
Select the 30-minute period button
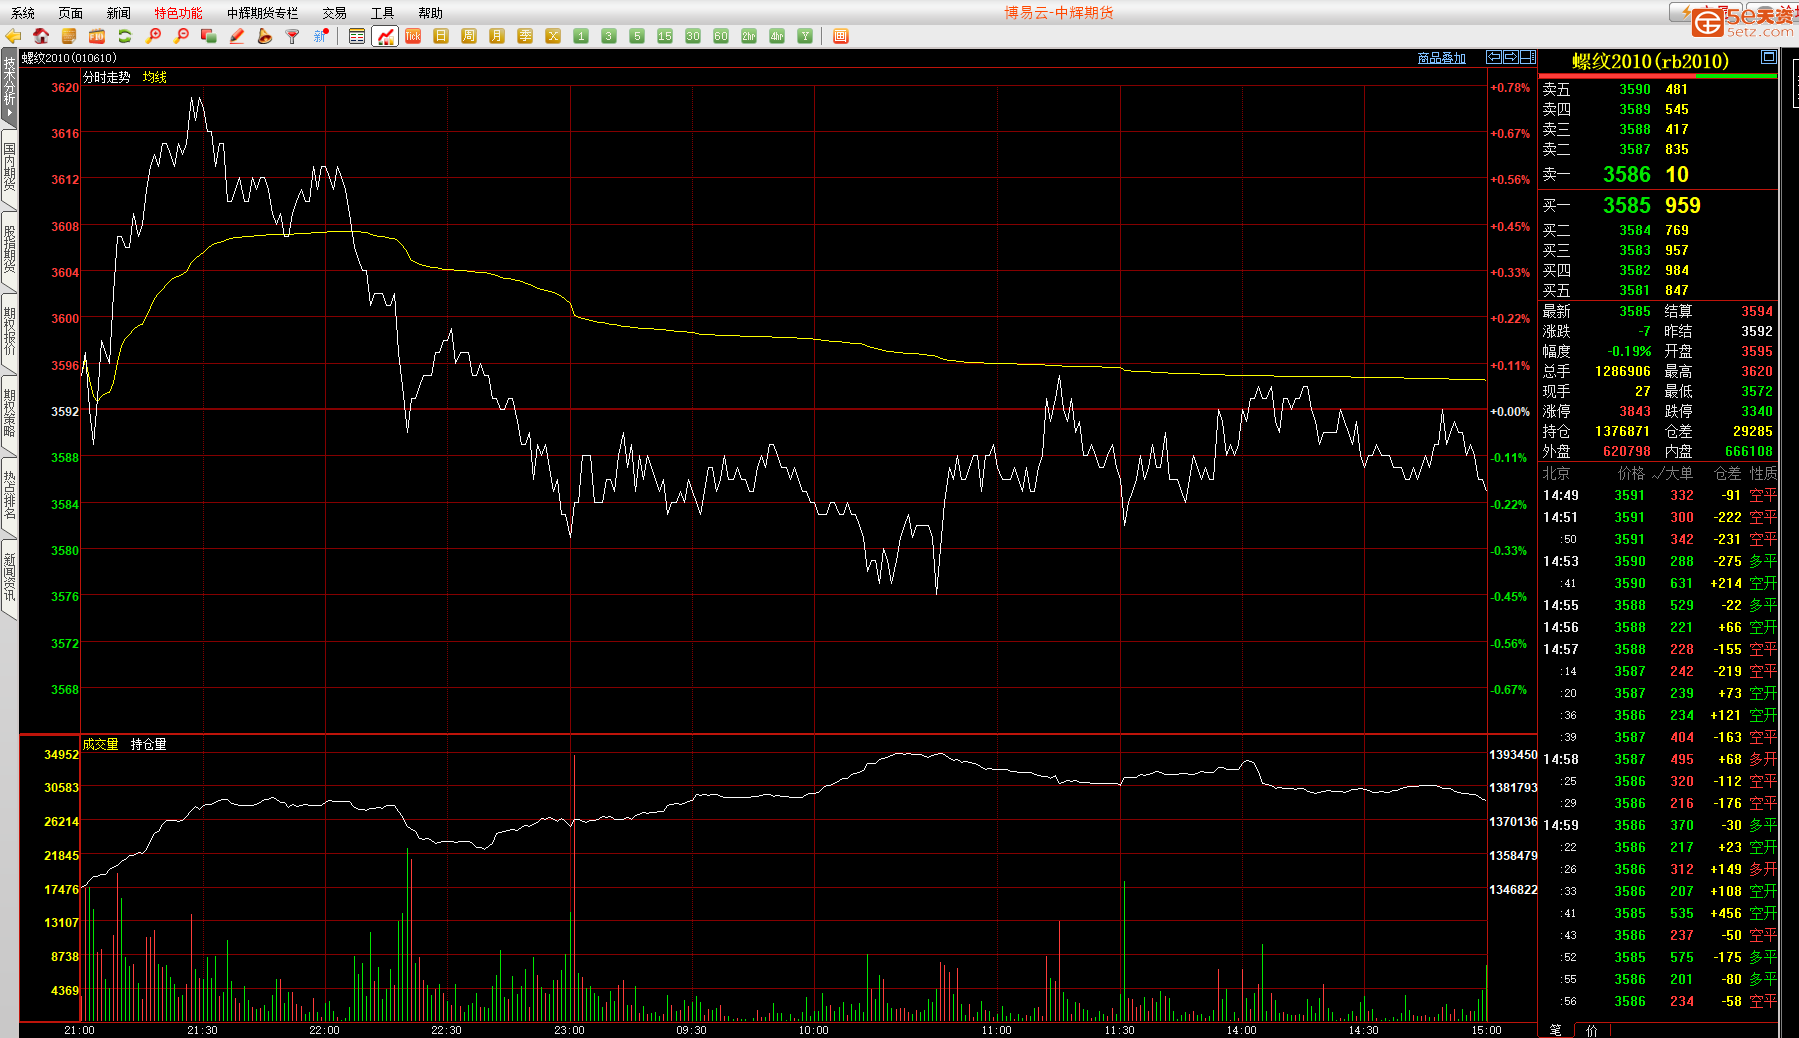tap(693, 36)
